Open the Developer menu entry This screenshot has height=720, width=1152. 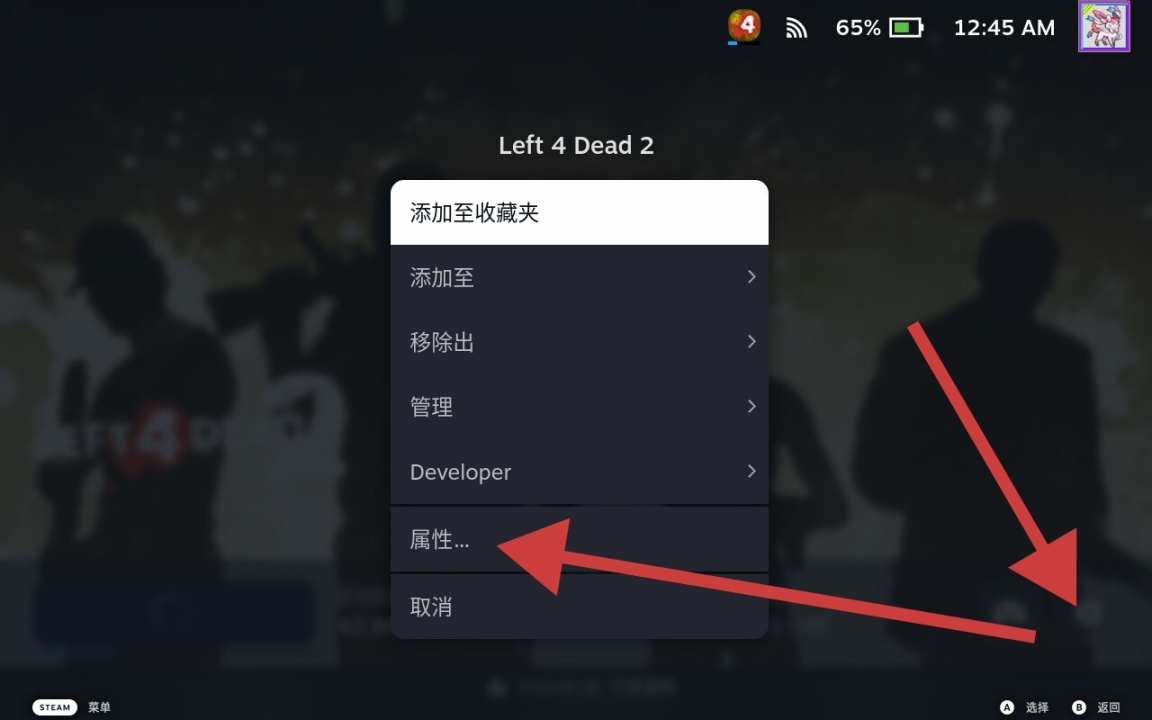coord(579,471)
